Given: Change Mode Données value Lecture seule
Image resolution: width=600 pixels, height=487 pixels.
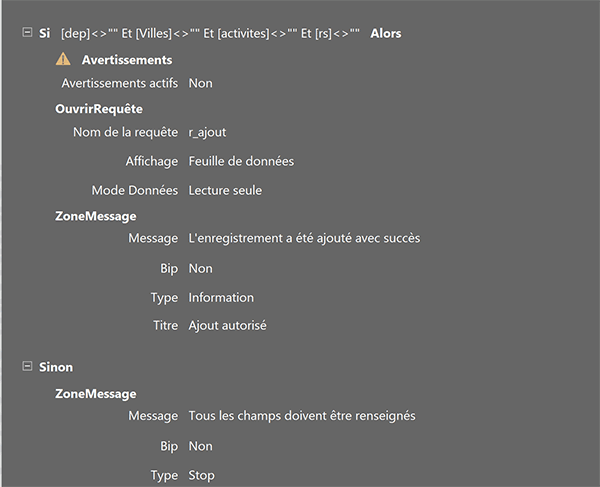Looking at the screenshot, I should coord(225,191).
